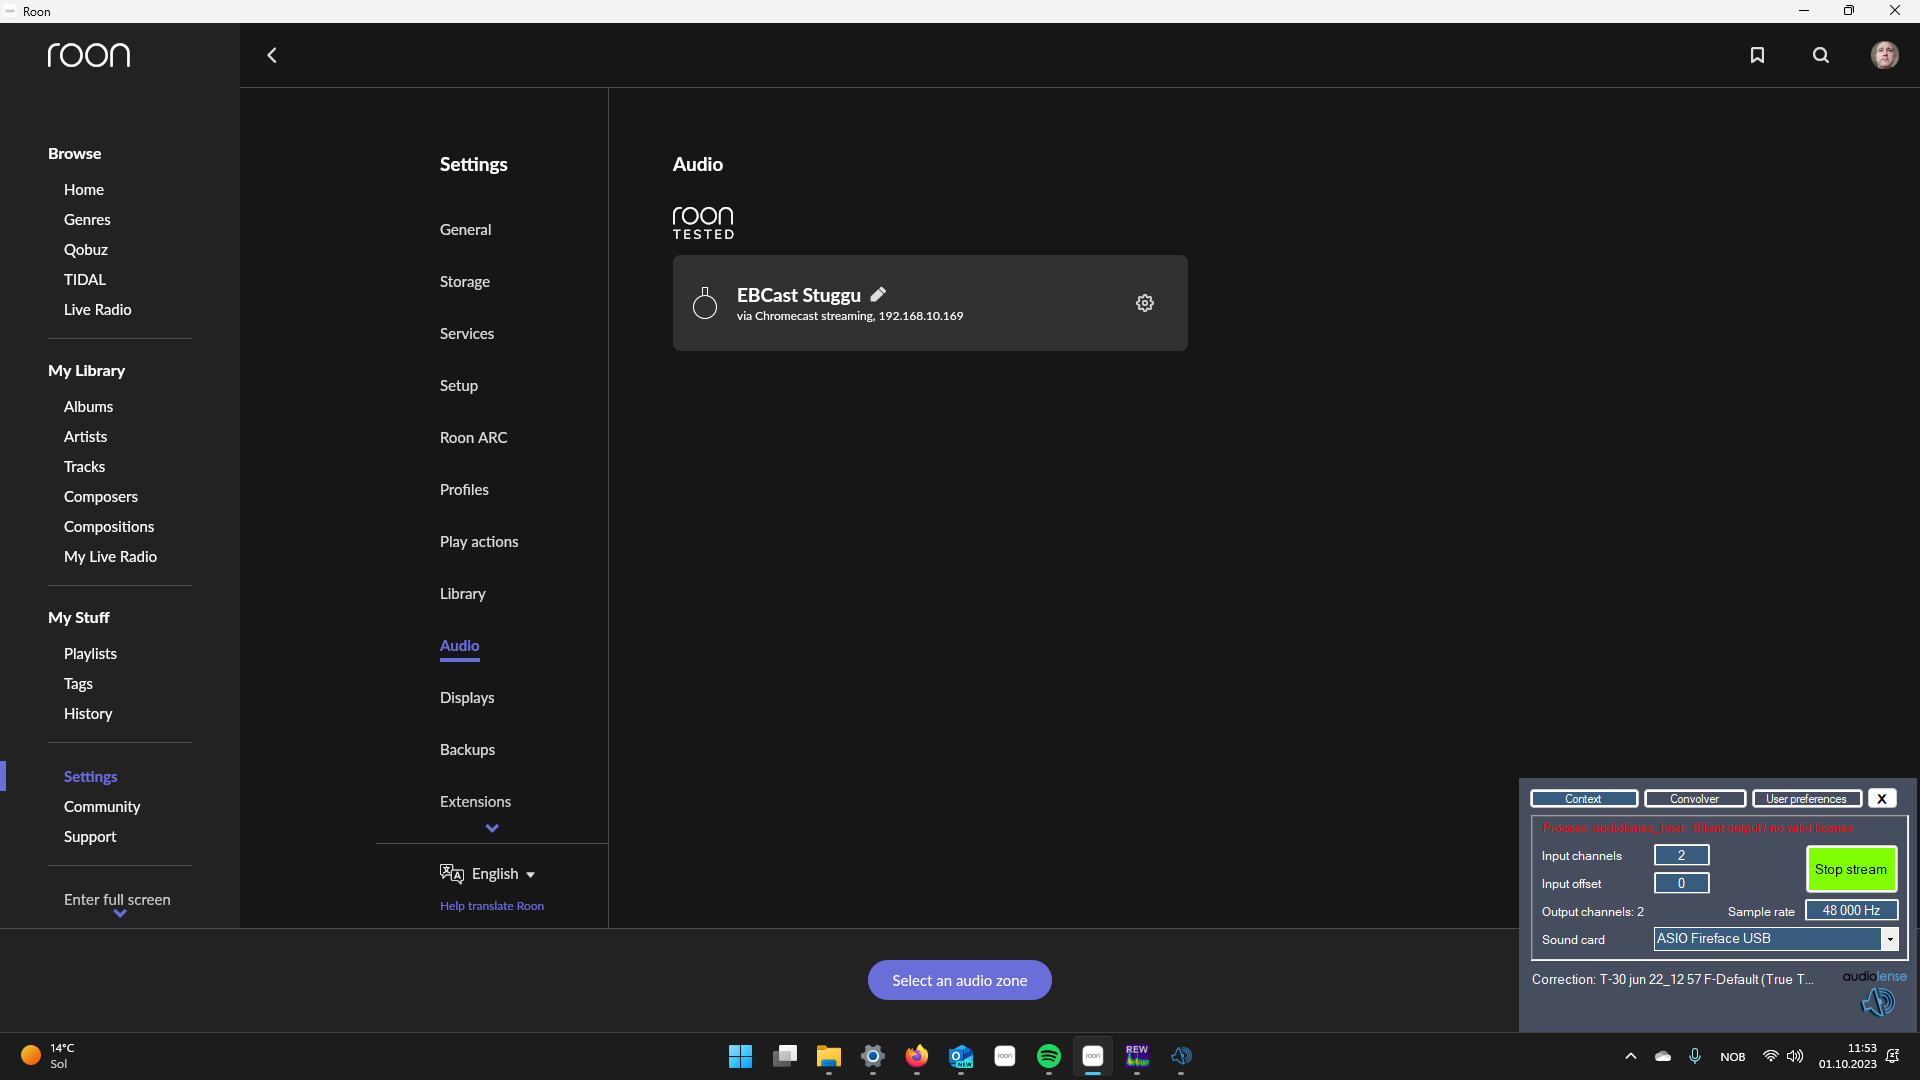This screenshot has width=1920, height=1080.
Task: Close the Audiolense panel with X
Action: [x=1881, y=798]
